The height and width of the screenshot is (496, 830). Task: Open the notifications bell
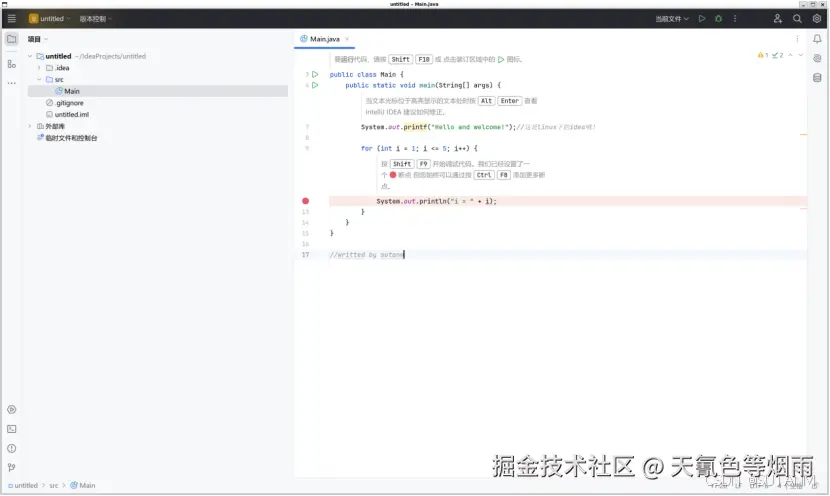click(817, 39)
